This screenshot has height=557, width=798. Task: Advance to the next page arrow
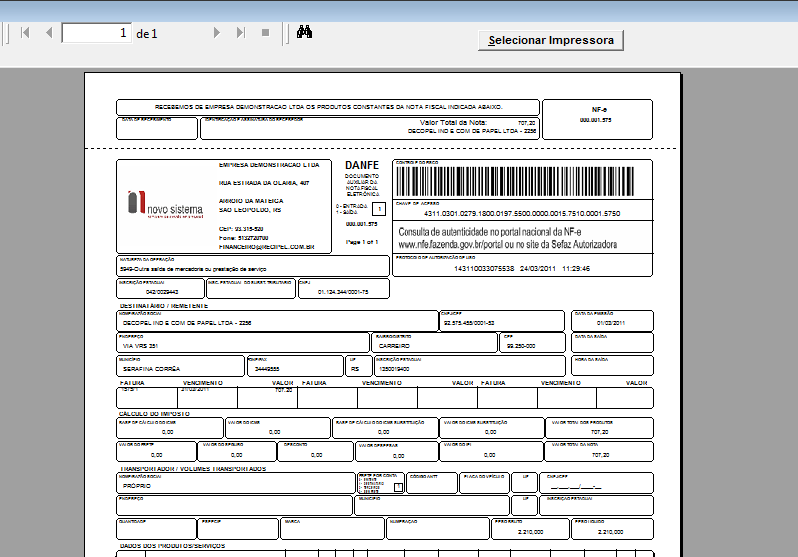point(216,33)
